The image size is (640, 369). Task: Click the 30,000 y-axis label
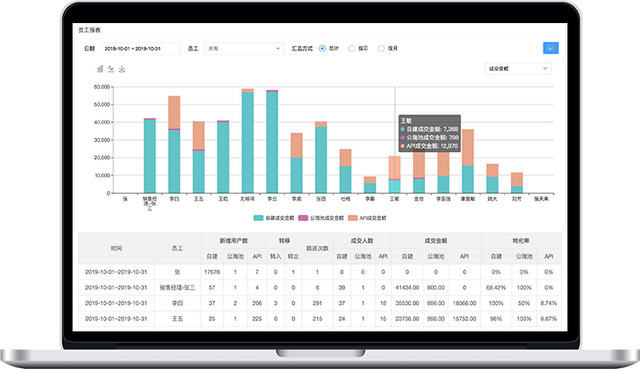tap(102, 140)
